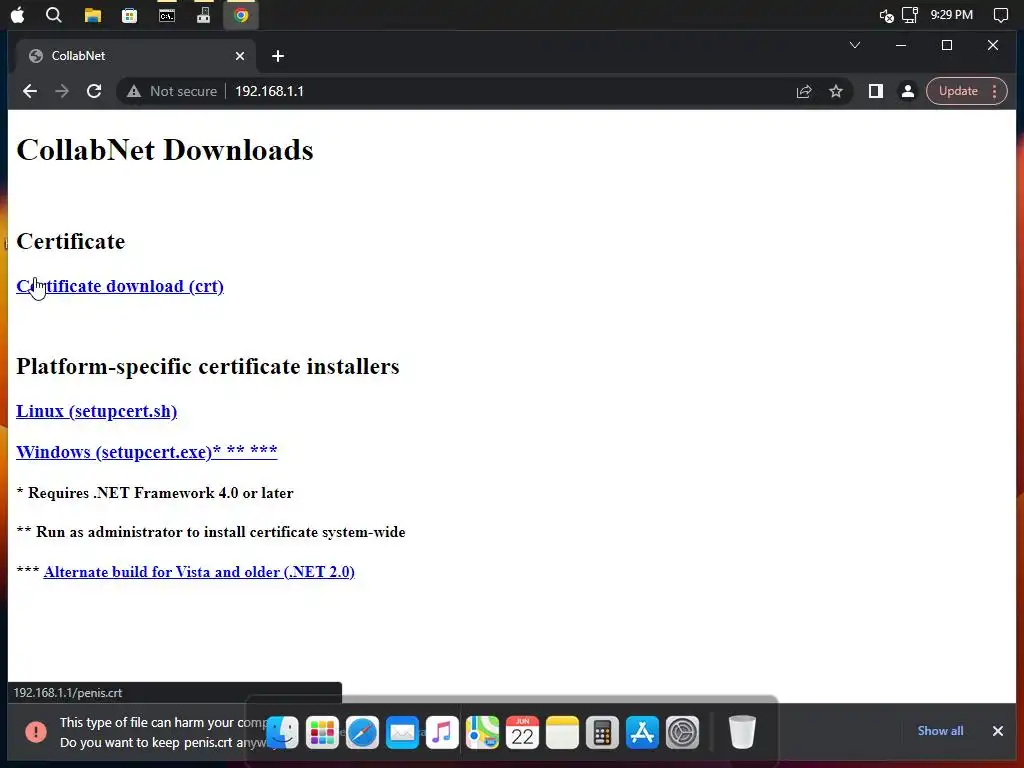Open Music from the dock
Screen dimensions: 1024x768
pos(442,732)
